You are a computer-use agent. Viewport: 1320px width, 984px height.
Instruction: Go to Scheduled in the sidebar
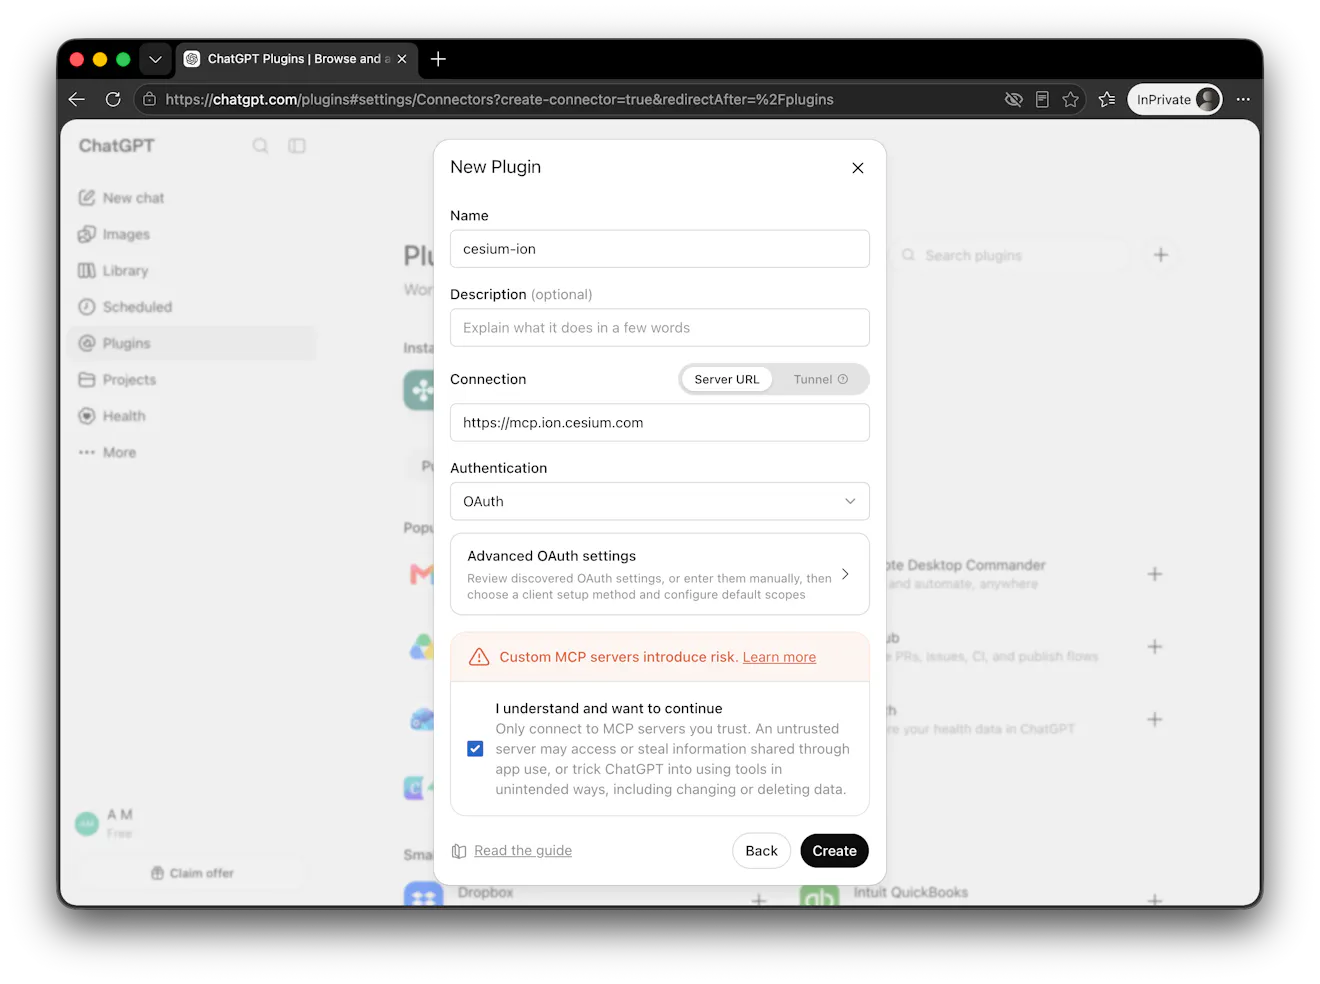tap(192, 307)
